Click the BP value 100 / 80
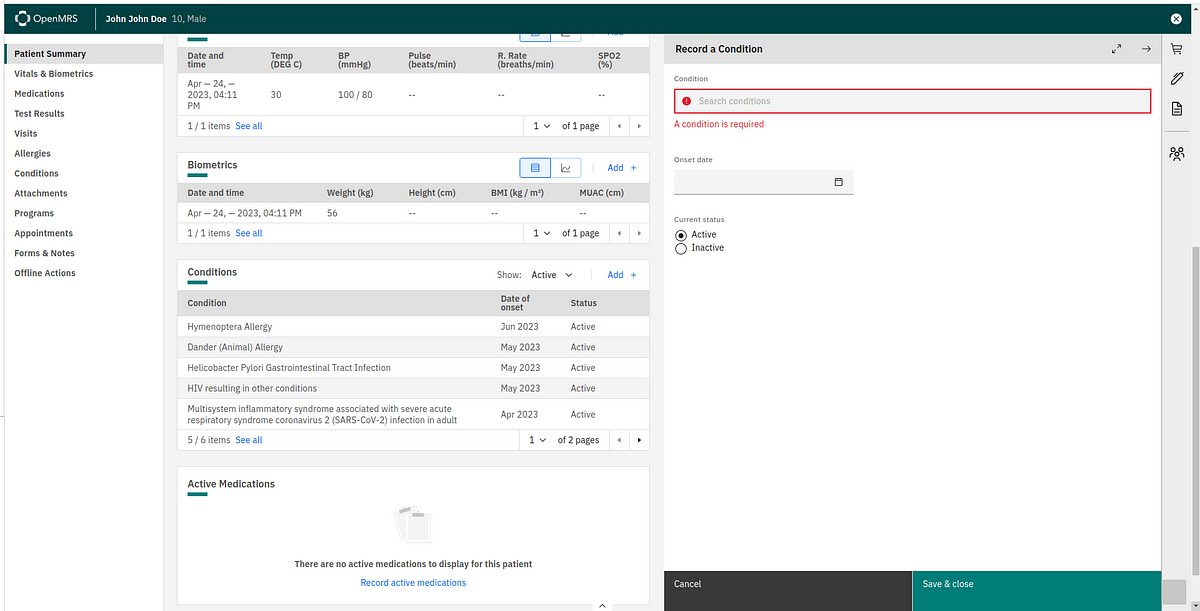This screenshot has width=1200, height=611. (x=356, y=95)
